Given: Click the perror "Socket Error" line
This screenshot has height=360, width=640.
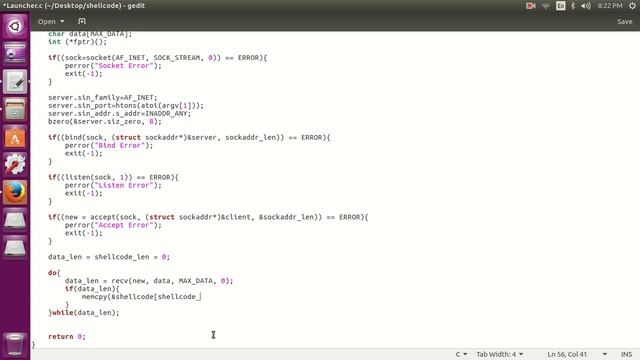Looking at the screenshot, I should pos(113,66).
